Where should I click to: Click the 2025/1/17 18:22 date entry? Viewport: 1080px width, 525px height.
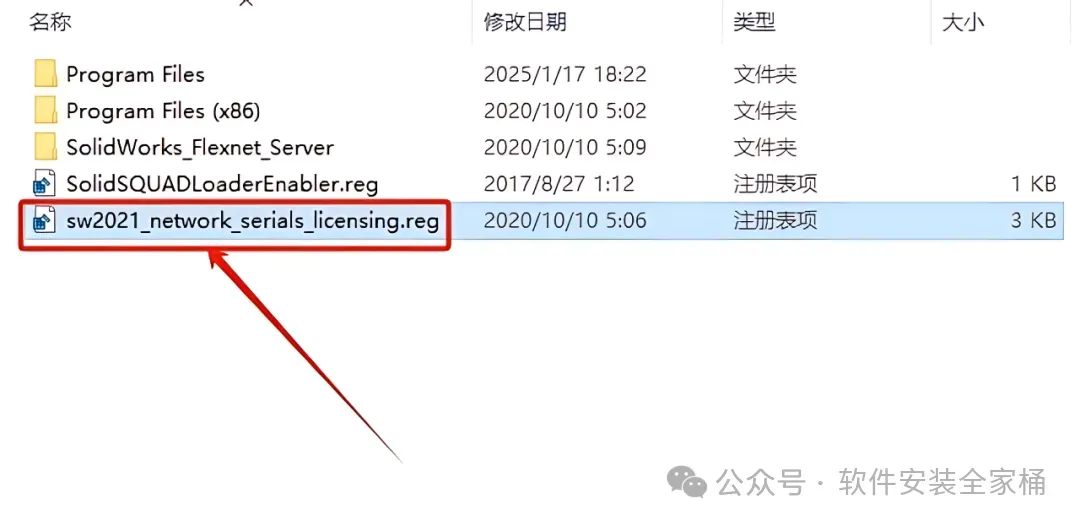point(565,74)
